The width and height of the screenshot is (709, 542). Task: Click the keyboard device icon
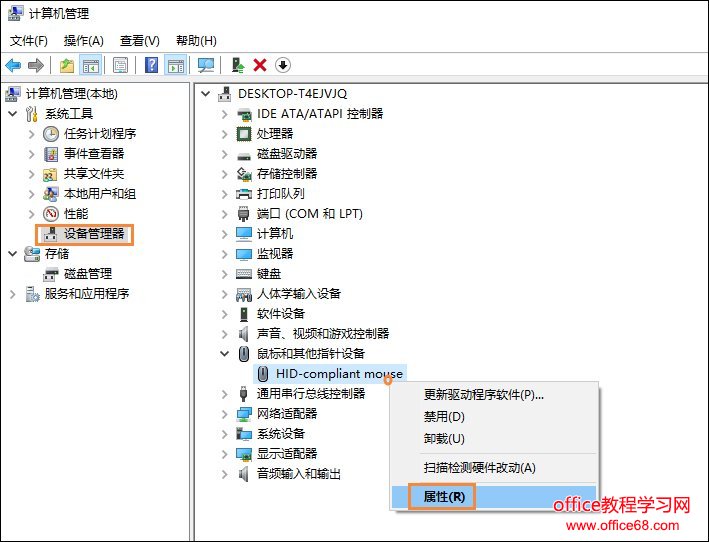244,274
